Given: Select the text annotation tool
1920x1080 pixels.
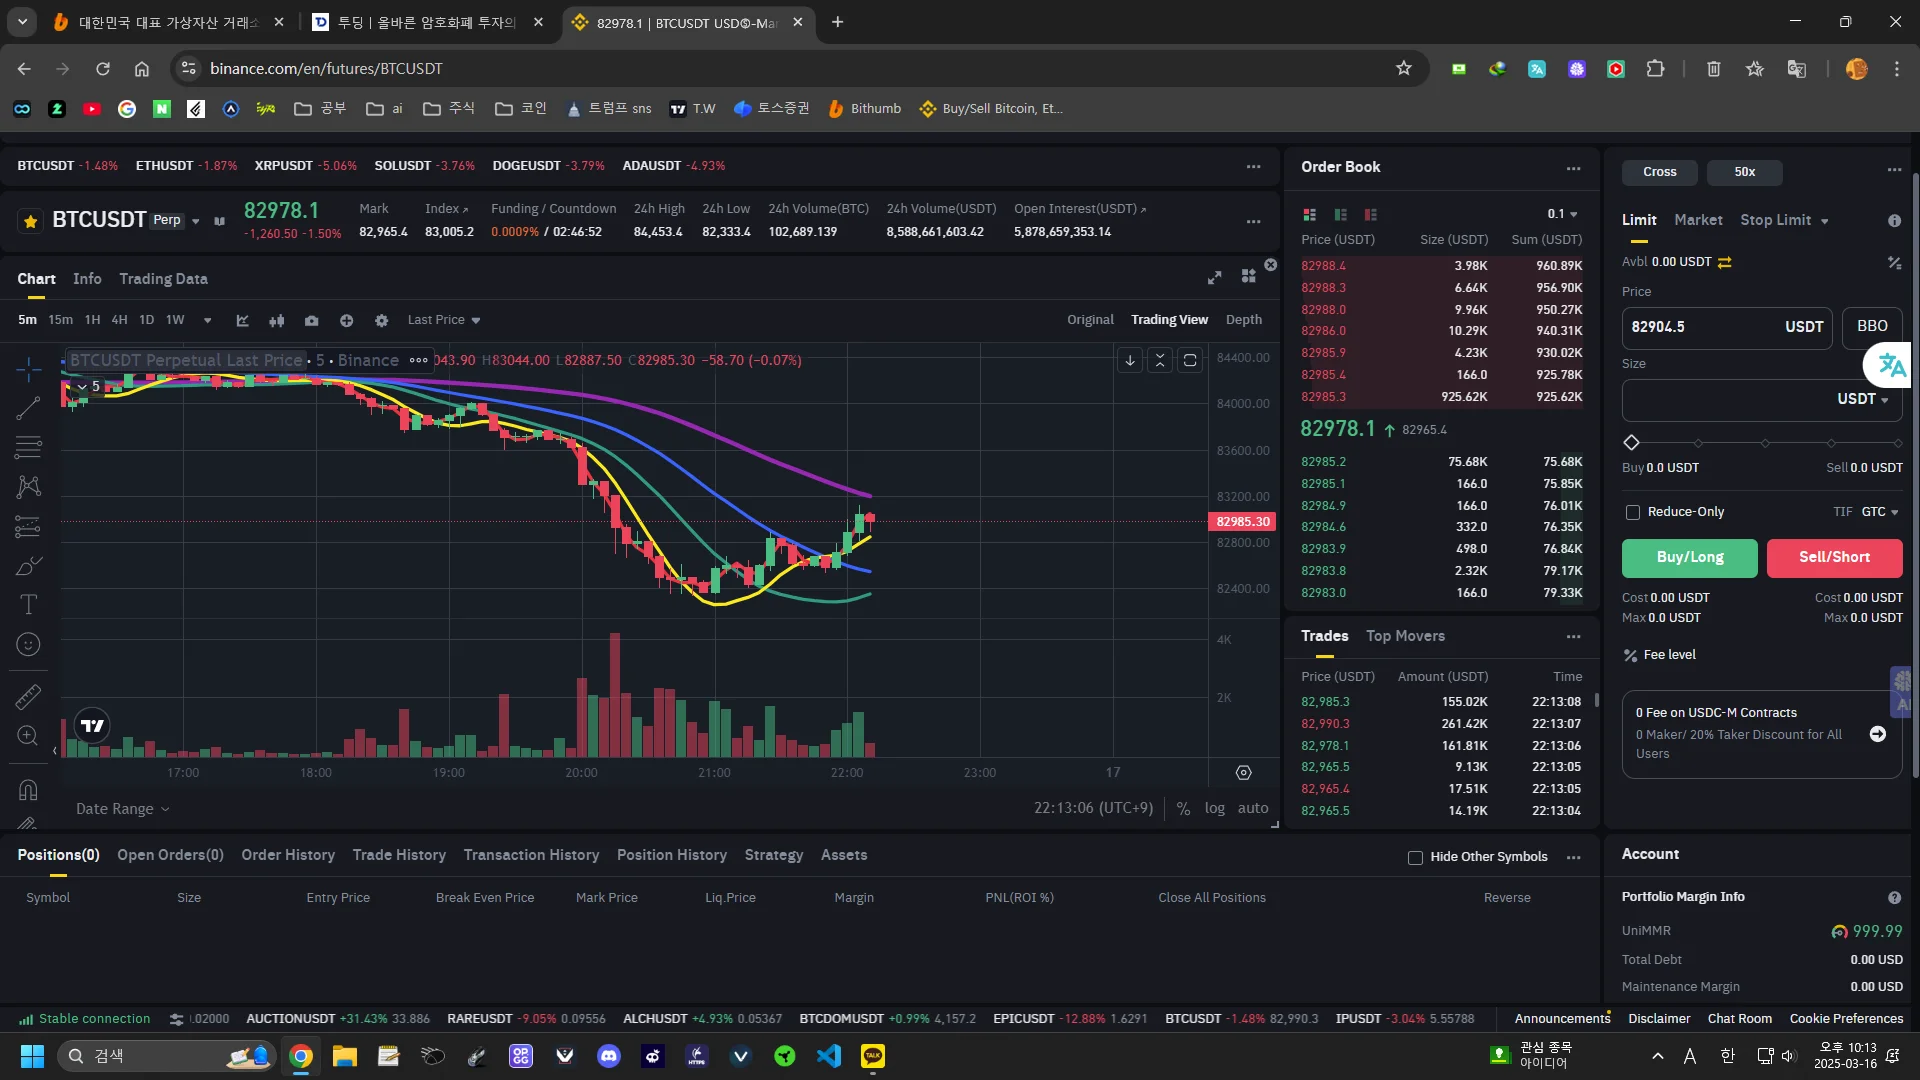Looking at the screenshot, I should (x=28, y=605).
